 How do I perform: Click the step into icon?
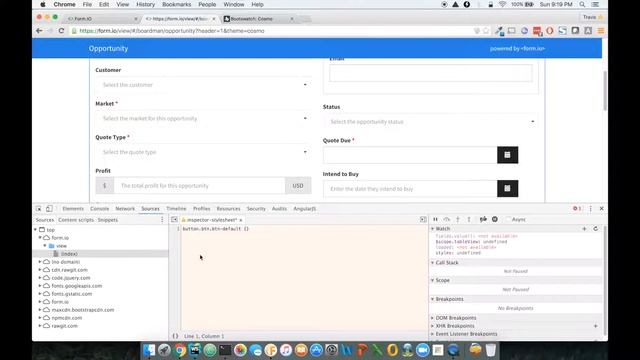point(458,220)
